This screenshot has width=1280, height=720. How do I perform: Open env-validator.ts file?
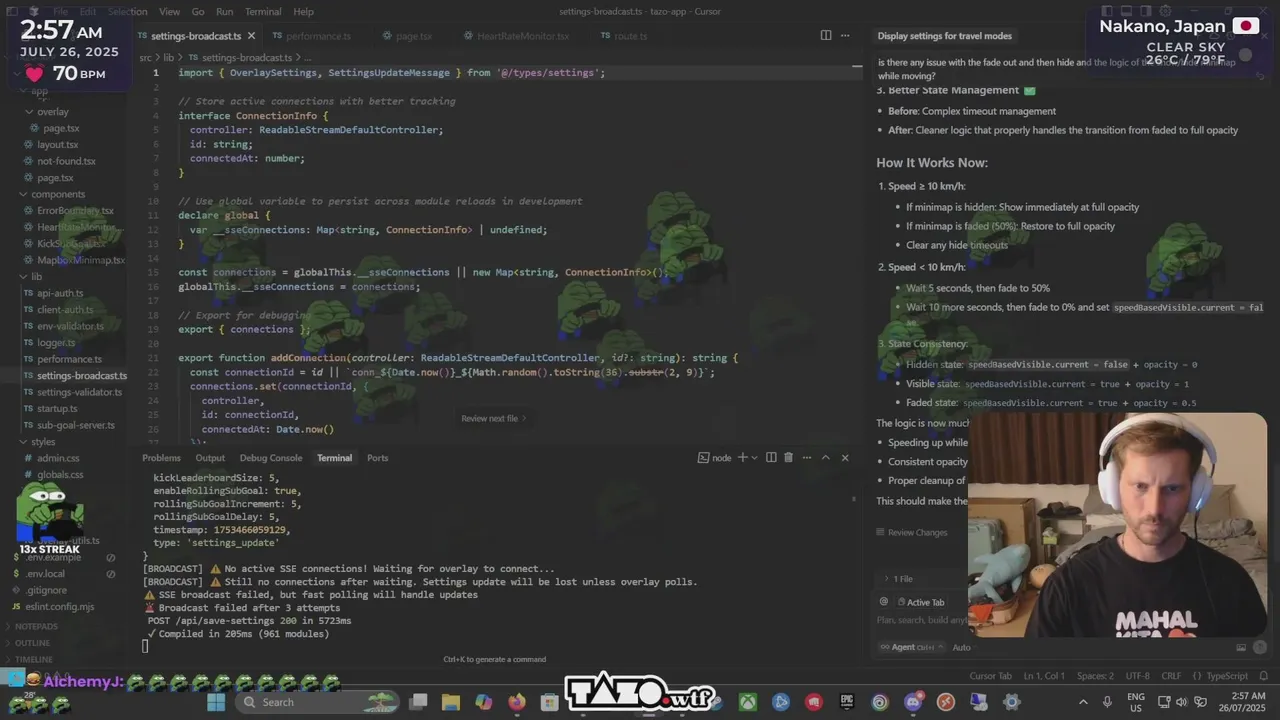pyautogui.click(x=70, y=326)
